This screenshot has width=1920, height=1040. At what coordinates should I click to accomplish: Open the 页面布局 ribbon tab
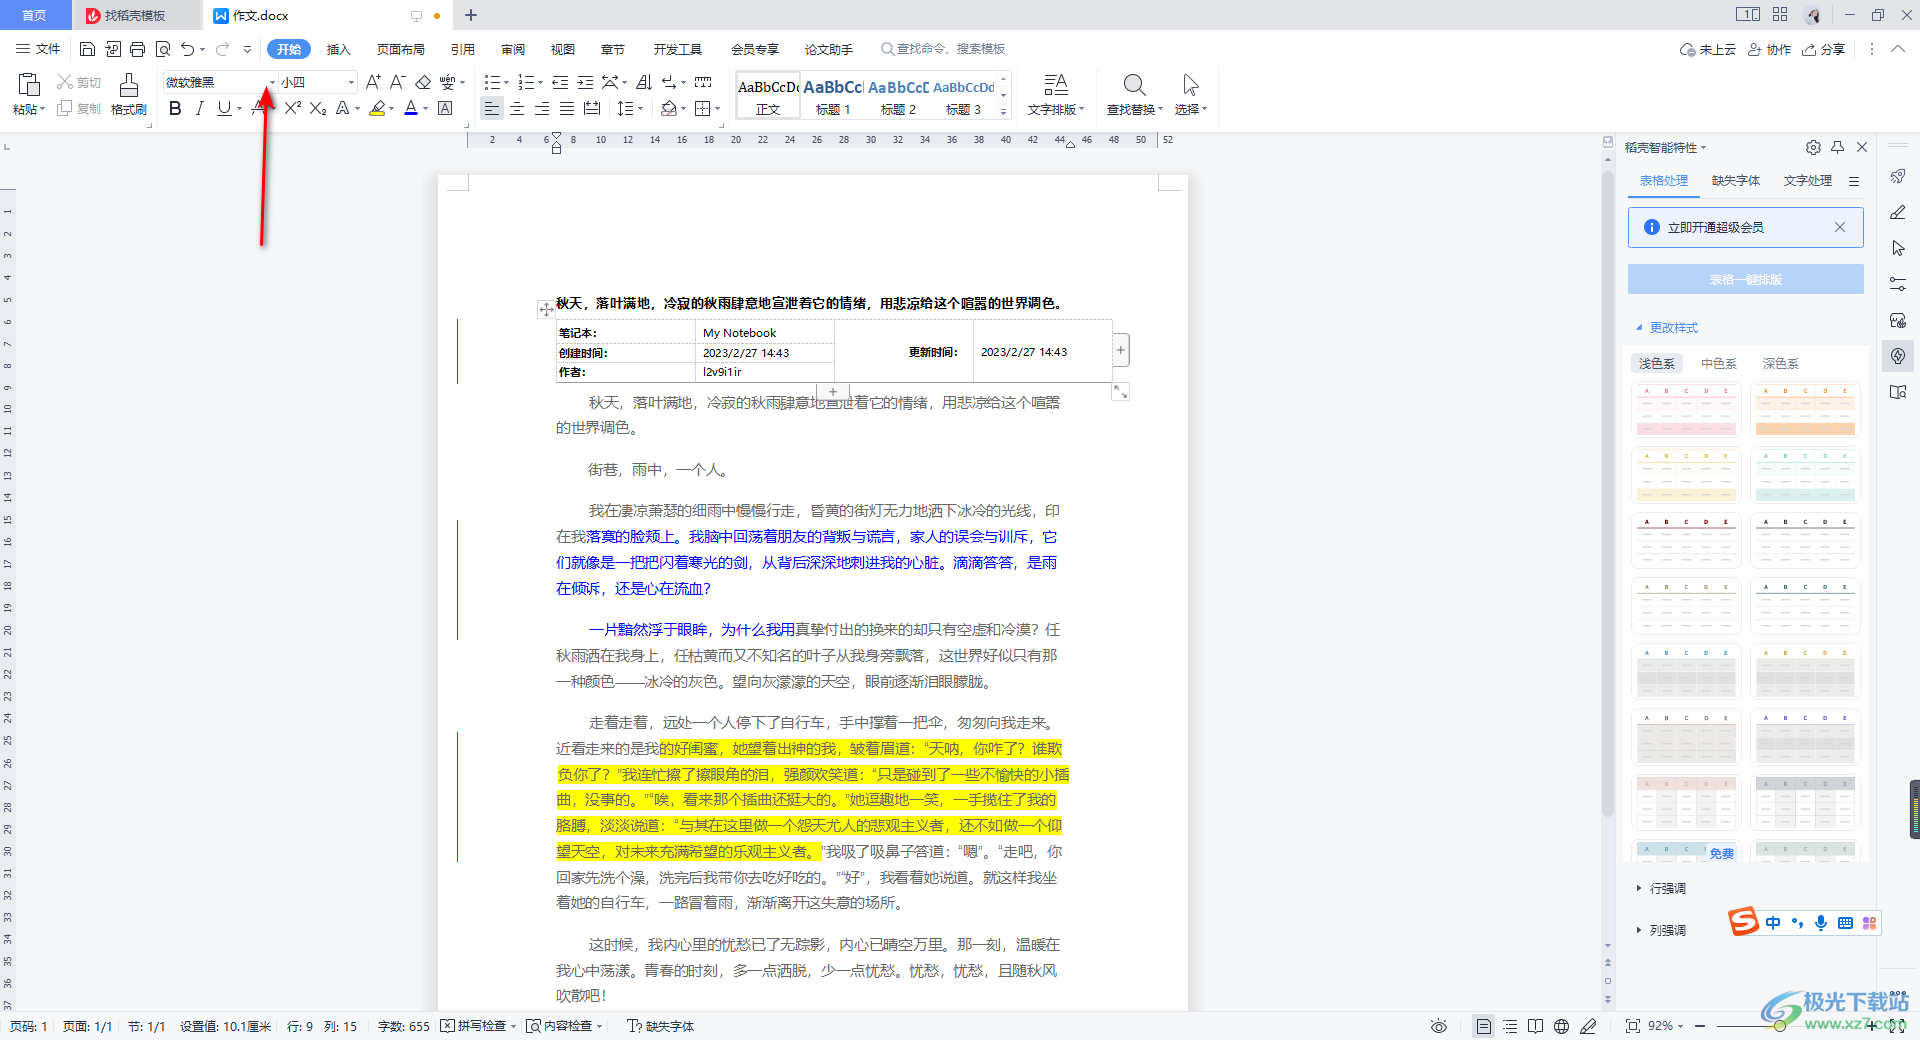point(401,49)
